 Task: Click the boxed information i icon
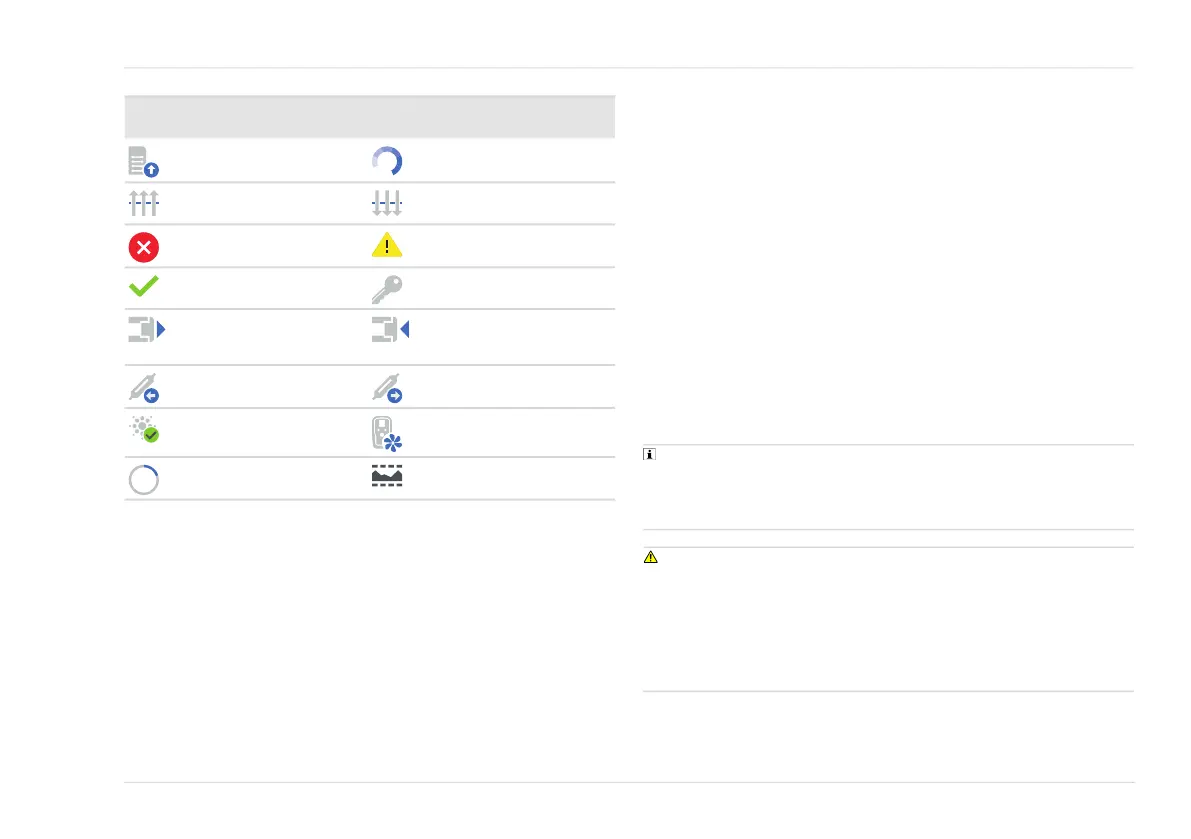click(649, 454)
